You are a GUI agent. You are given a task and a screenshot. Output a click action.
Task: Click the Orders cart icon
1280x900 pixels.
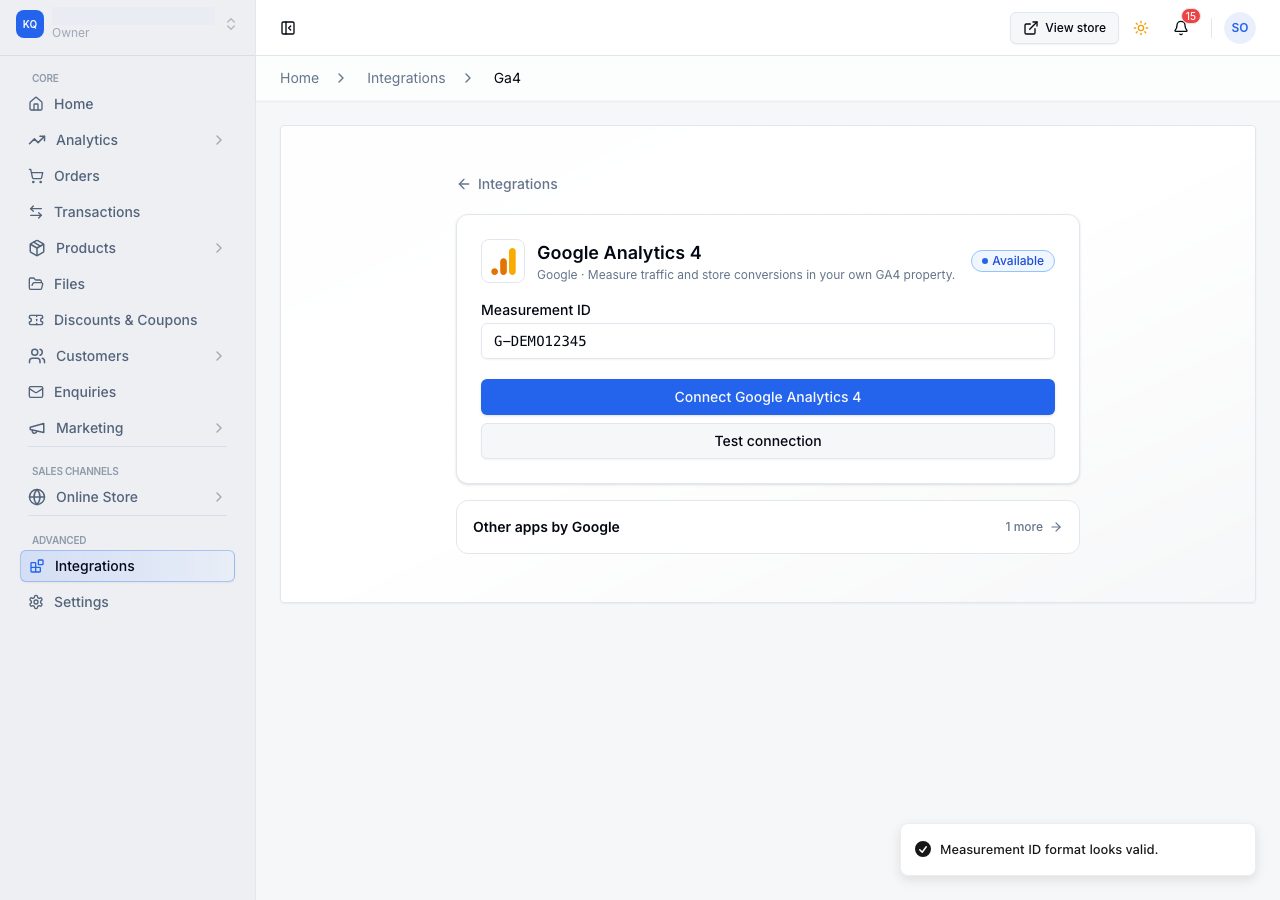click(36, 176)
